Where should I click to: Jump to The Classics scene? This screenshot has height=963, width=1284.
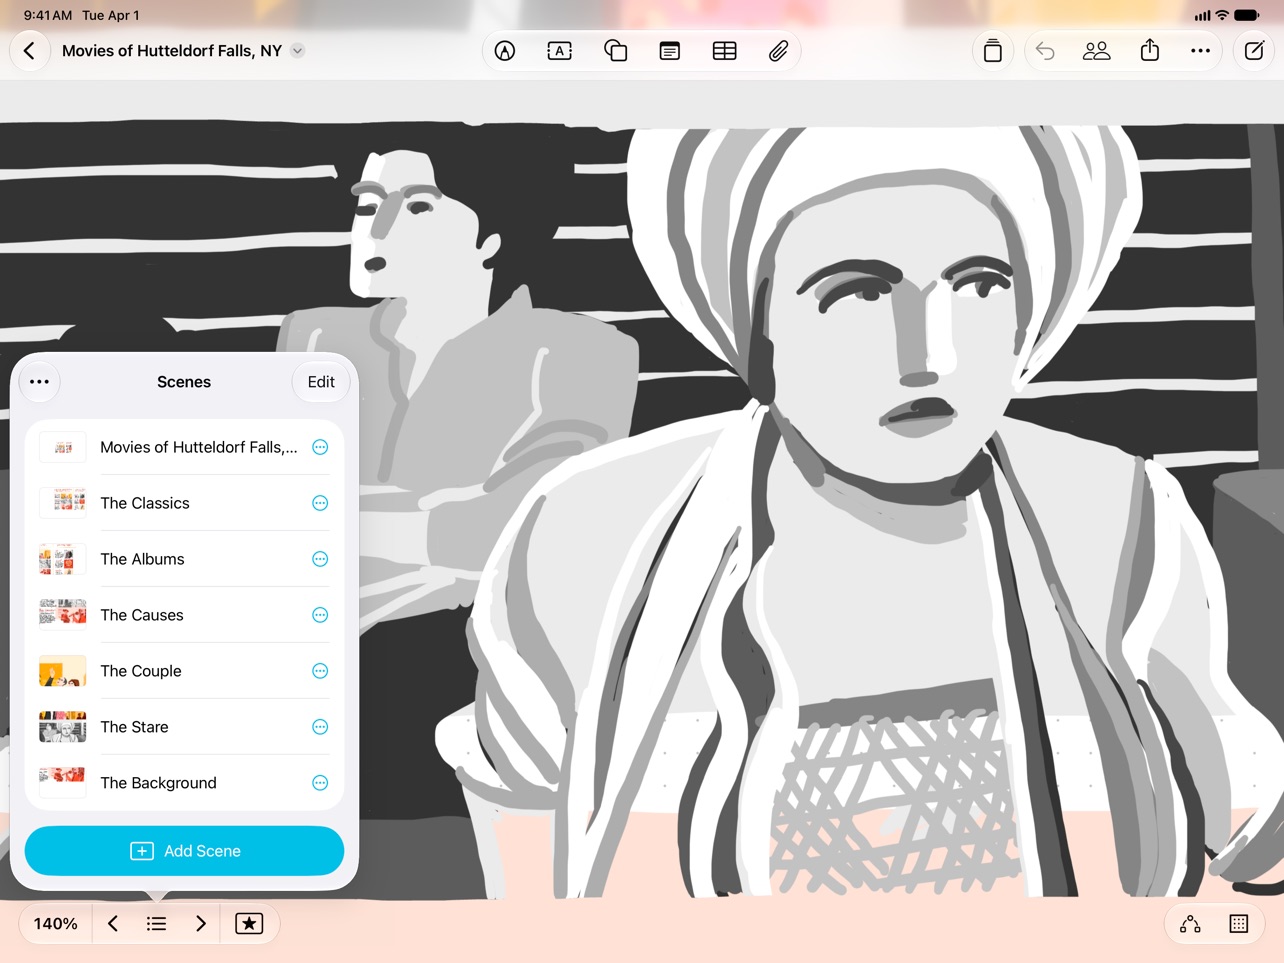(x=184, y=503)
